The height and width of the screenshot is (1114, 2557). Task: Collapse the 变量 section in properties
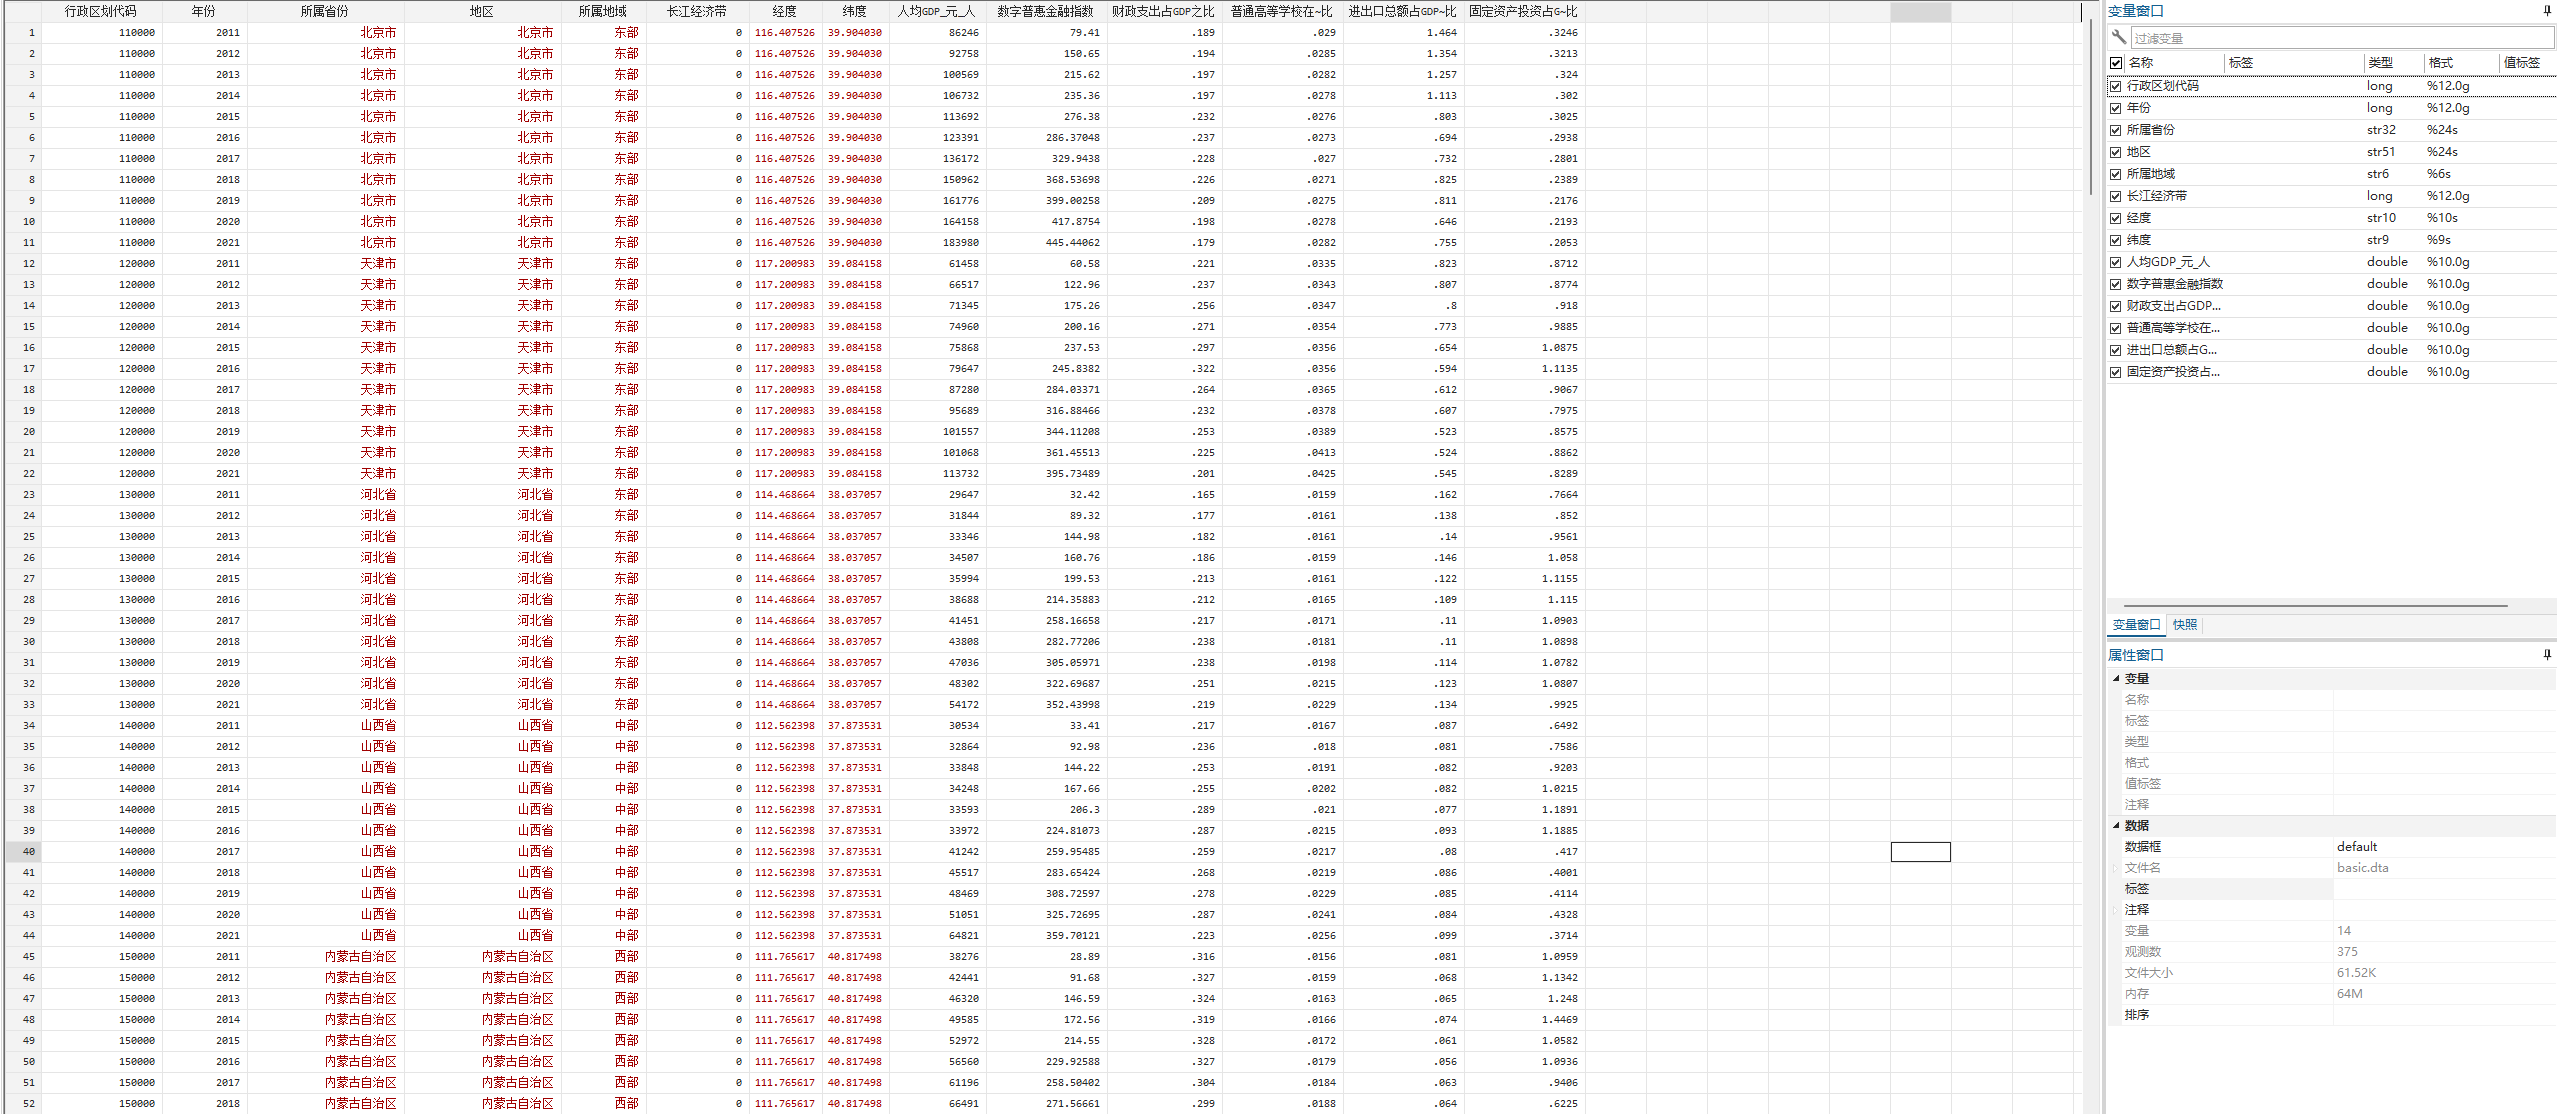point(2116,678)
